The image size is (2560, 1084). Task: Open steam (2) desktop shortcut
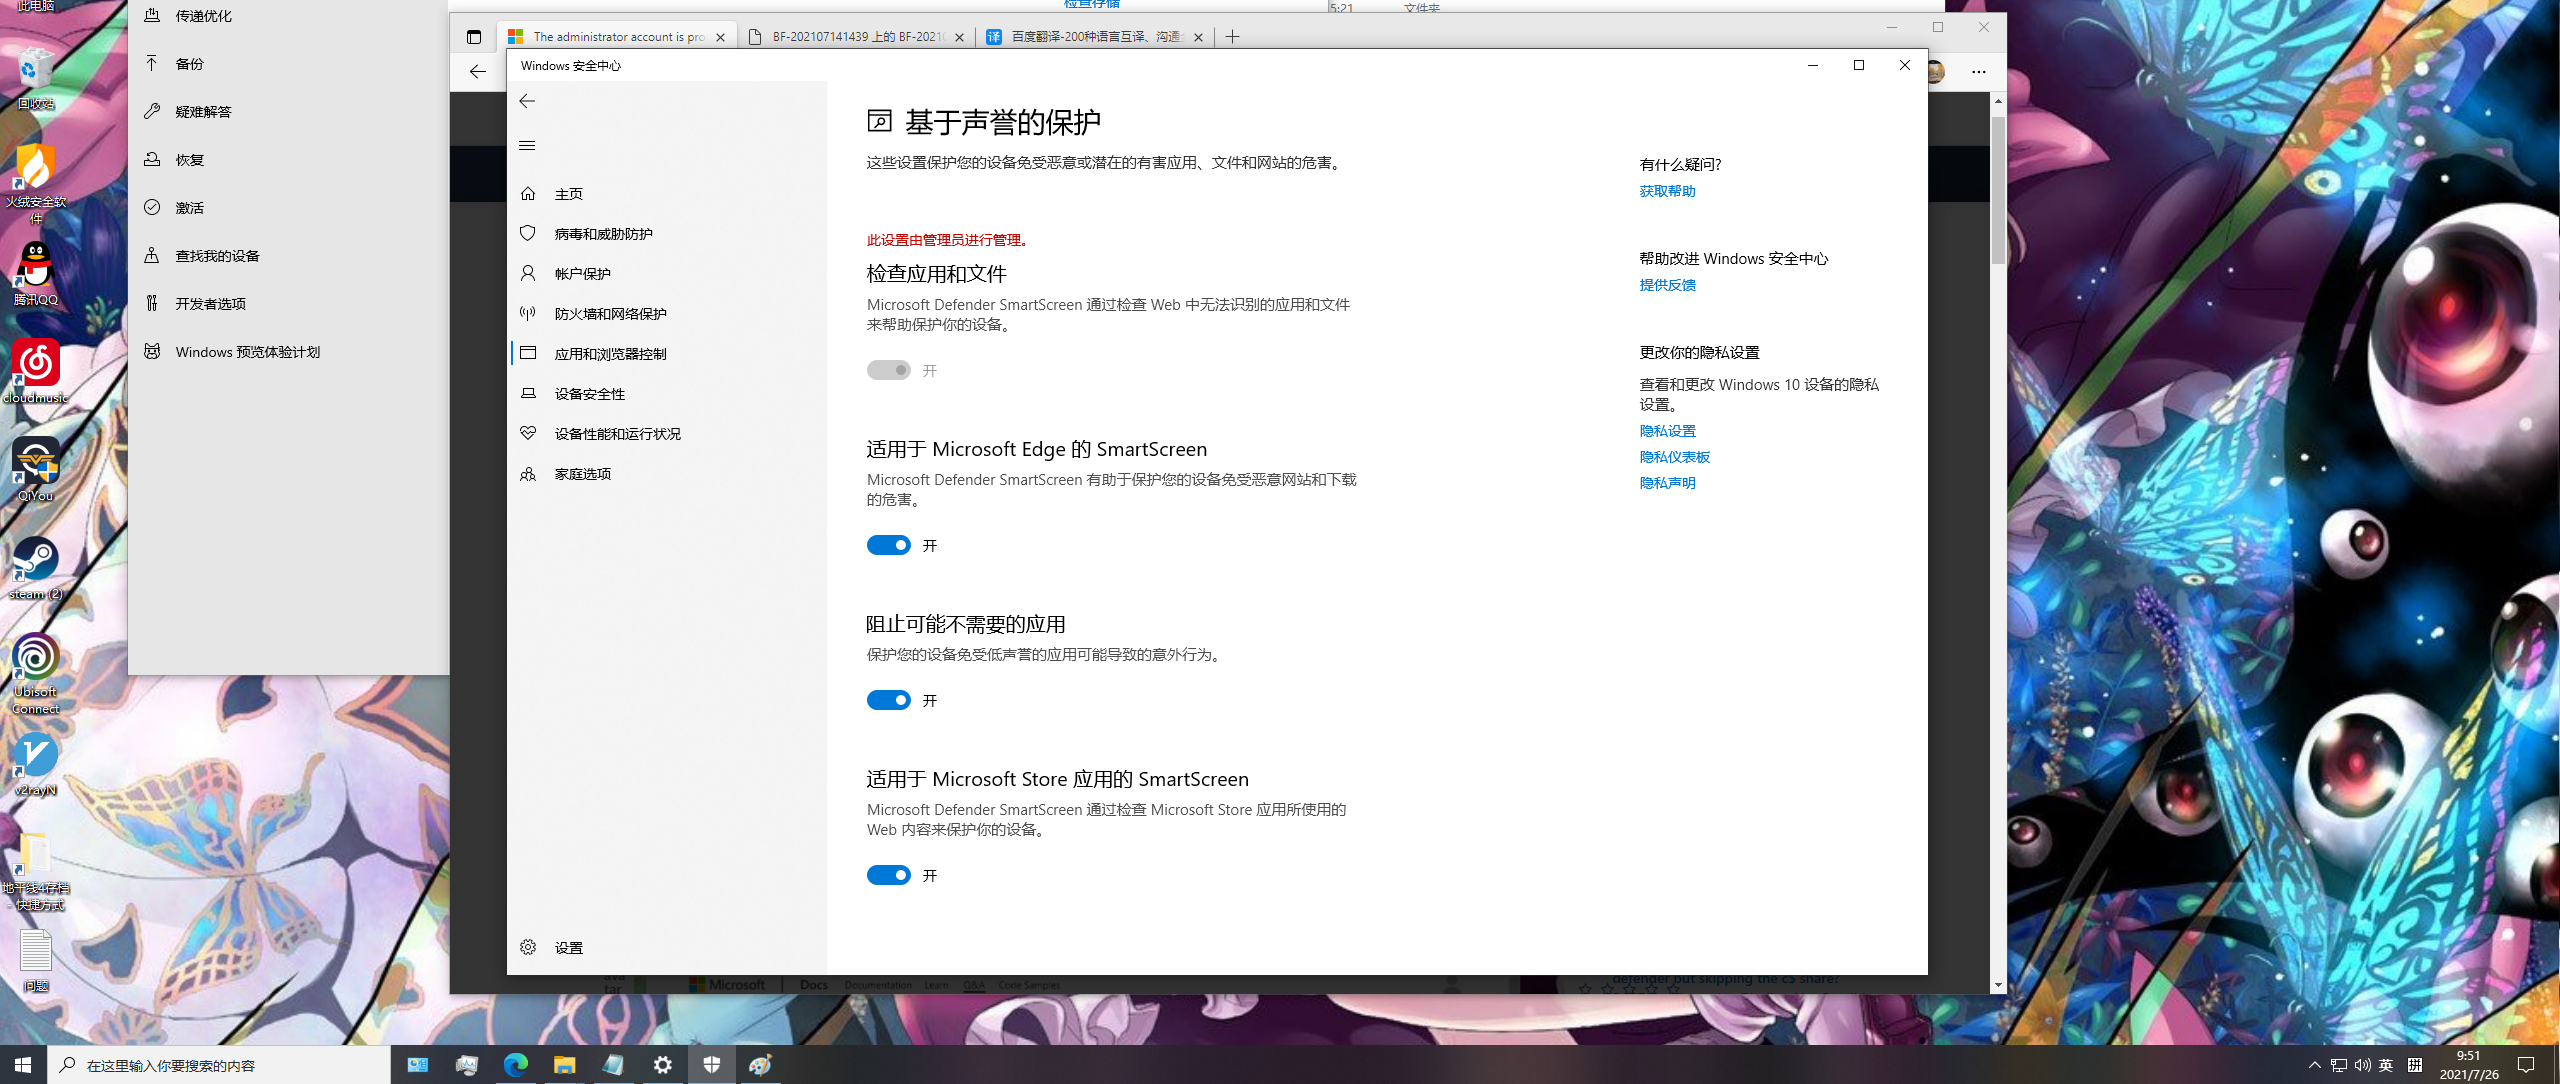36,567
